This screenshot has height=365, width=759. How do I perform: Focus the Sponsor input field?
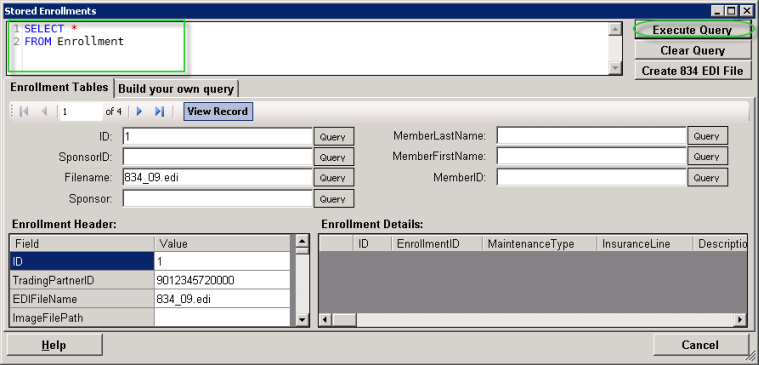pos(217,198)
